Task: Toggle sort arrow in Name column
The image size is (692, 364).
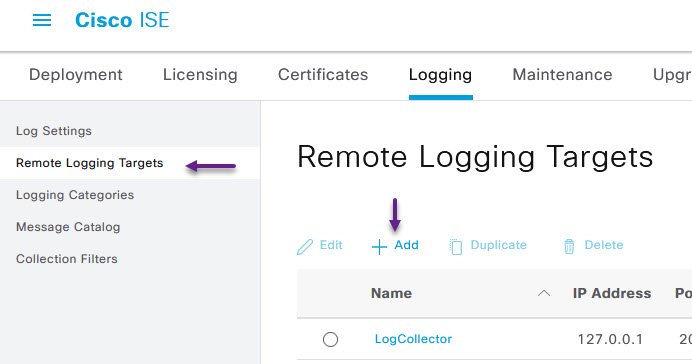Action: [x=544, y=293]
